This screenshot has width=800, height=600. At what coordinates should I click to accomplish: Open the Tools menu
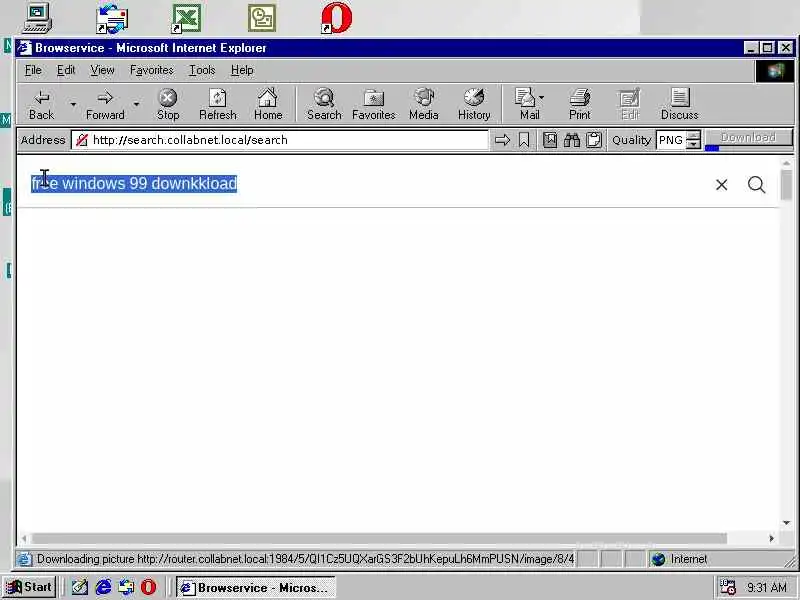[202, 70]
